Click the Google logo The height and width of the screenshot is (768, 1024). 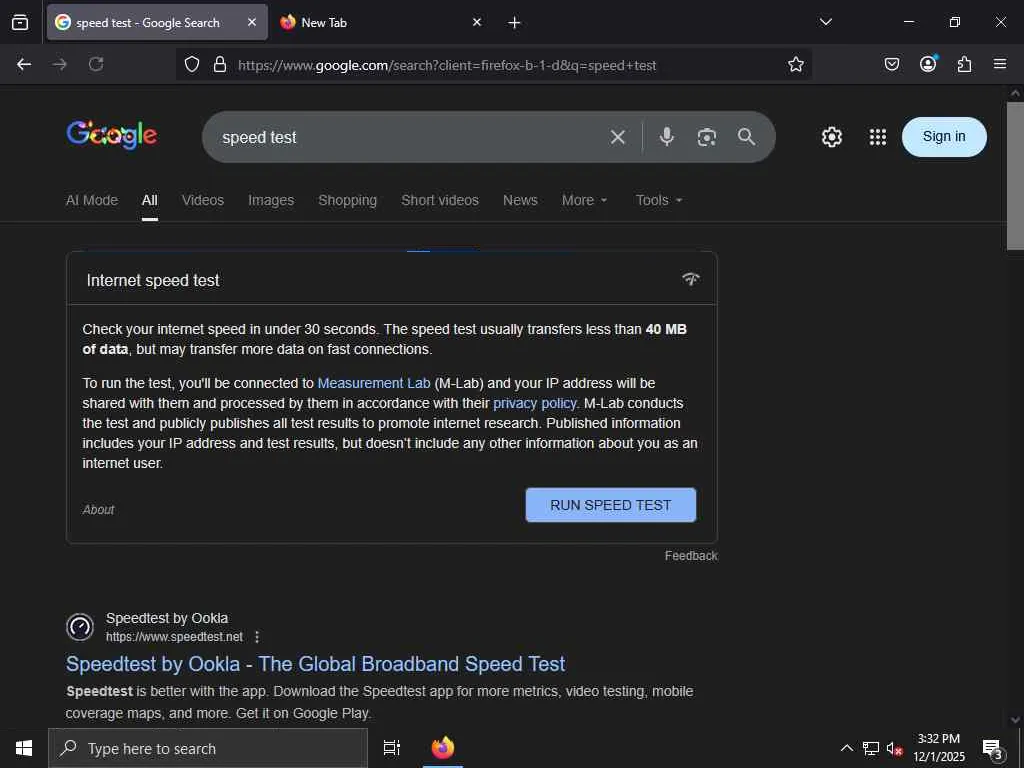point(112,135)
